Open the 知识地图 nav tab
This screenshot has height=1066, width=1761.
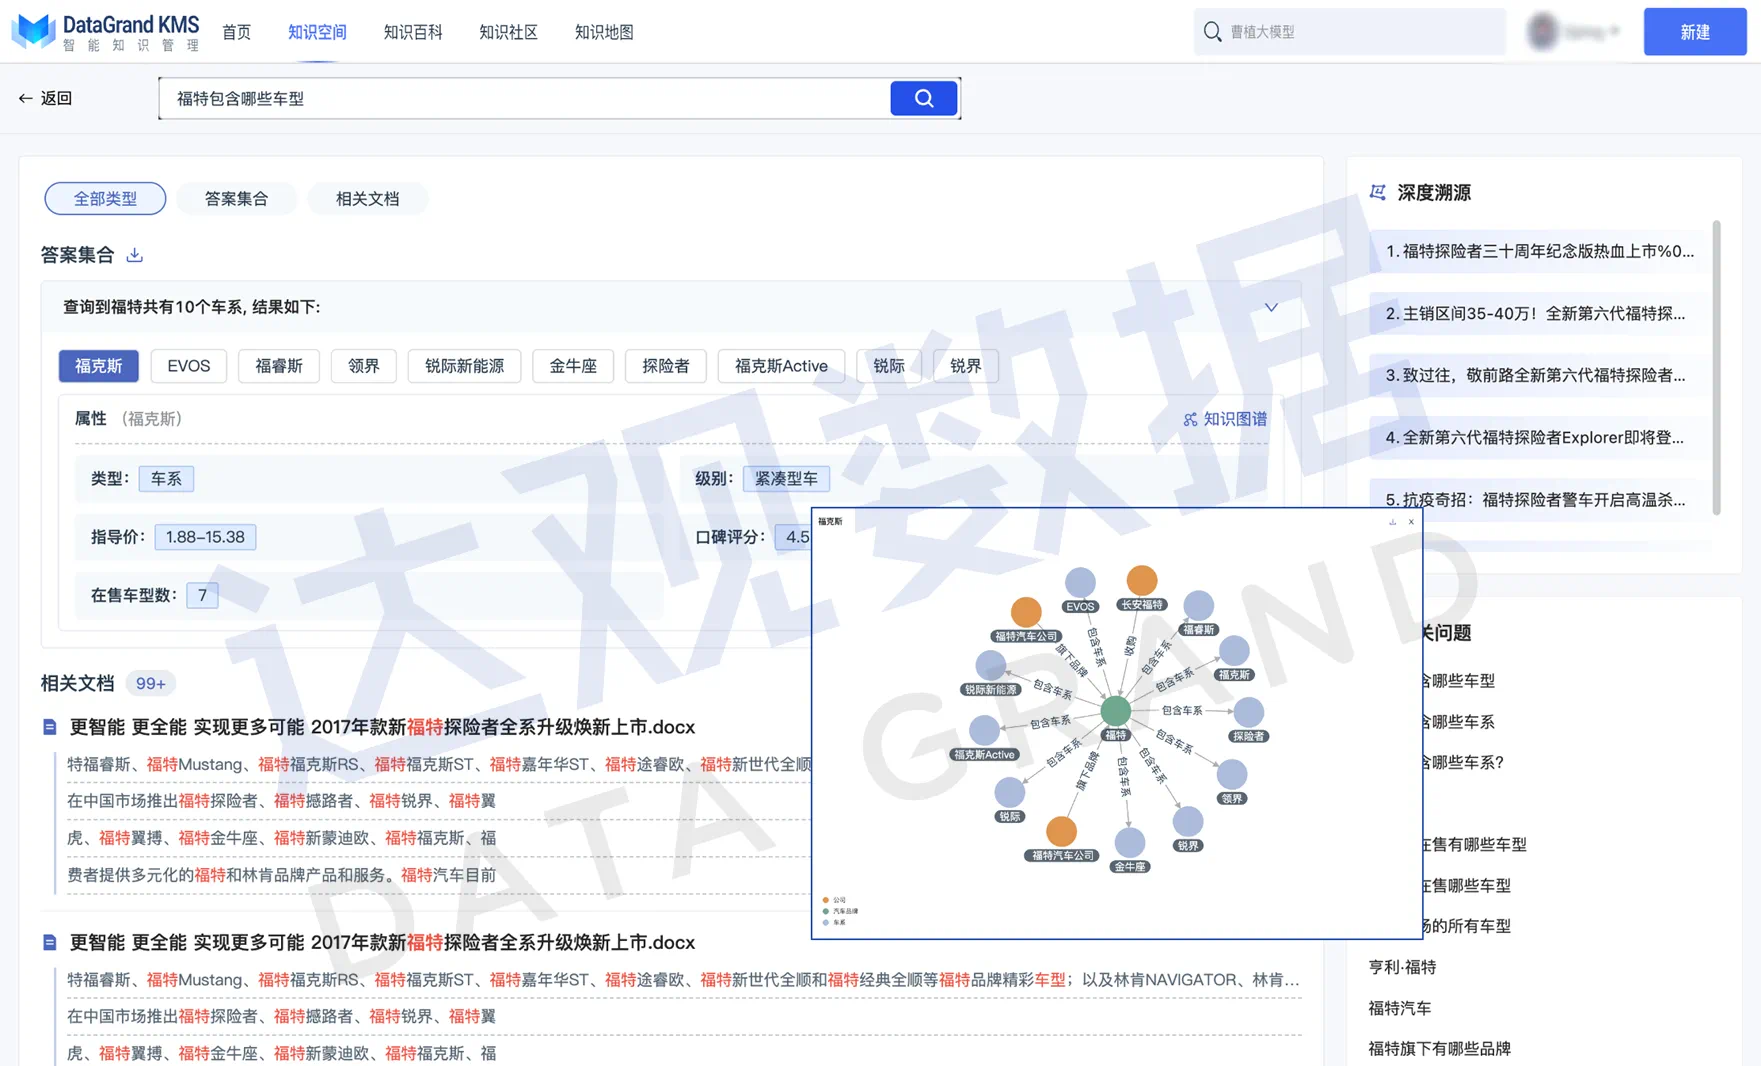click(604, 32)
